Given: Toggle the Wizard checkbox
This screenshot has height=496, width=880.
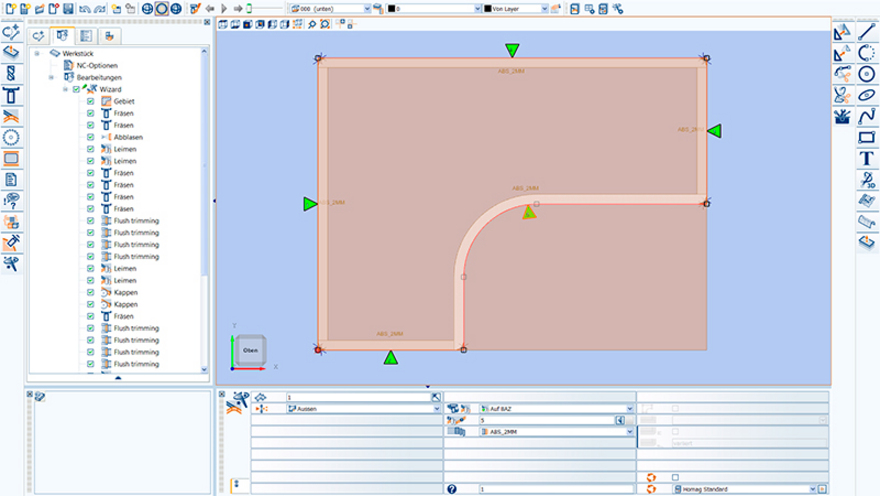Looking at the screenshot, I should (x=76, y=89).
